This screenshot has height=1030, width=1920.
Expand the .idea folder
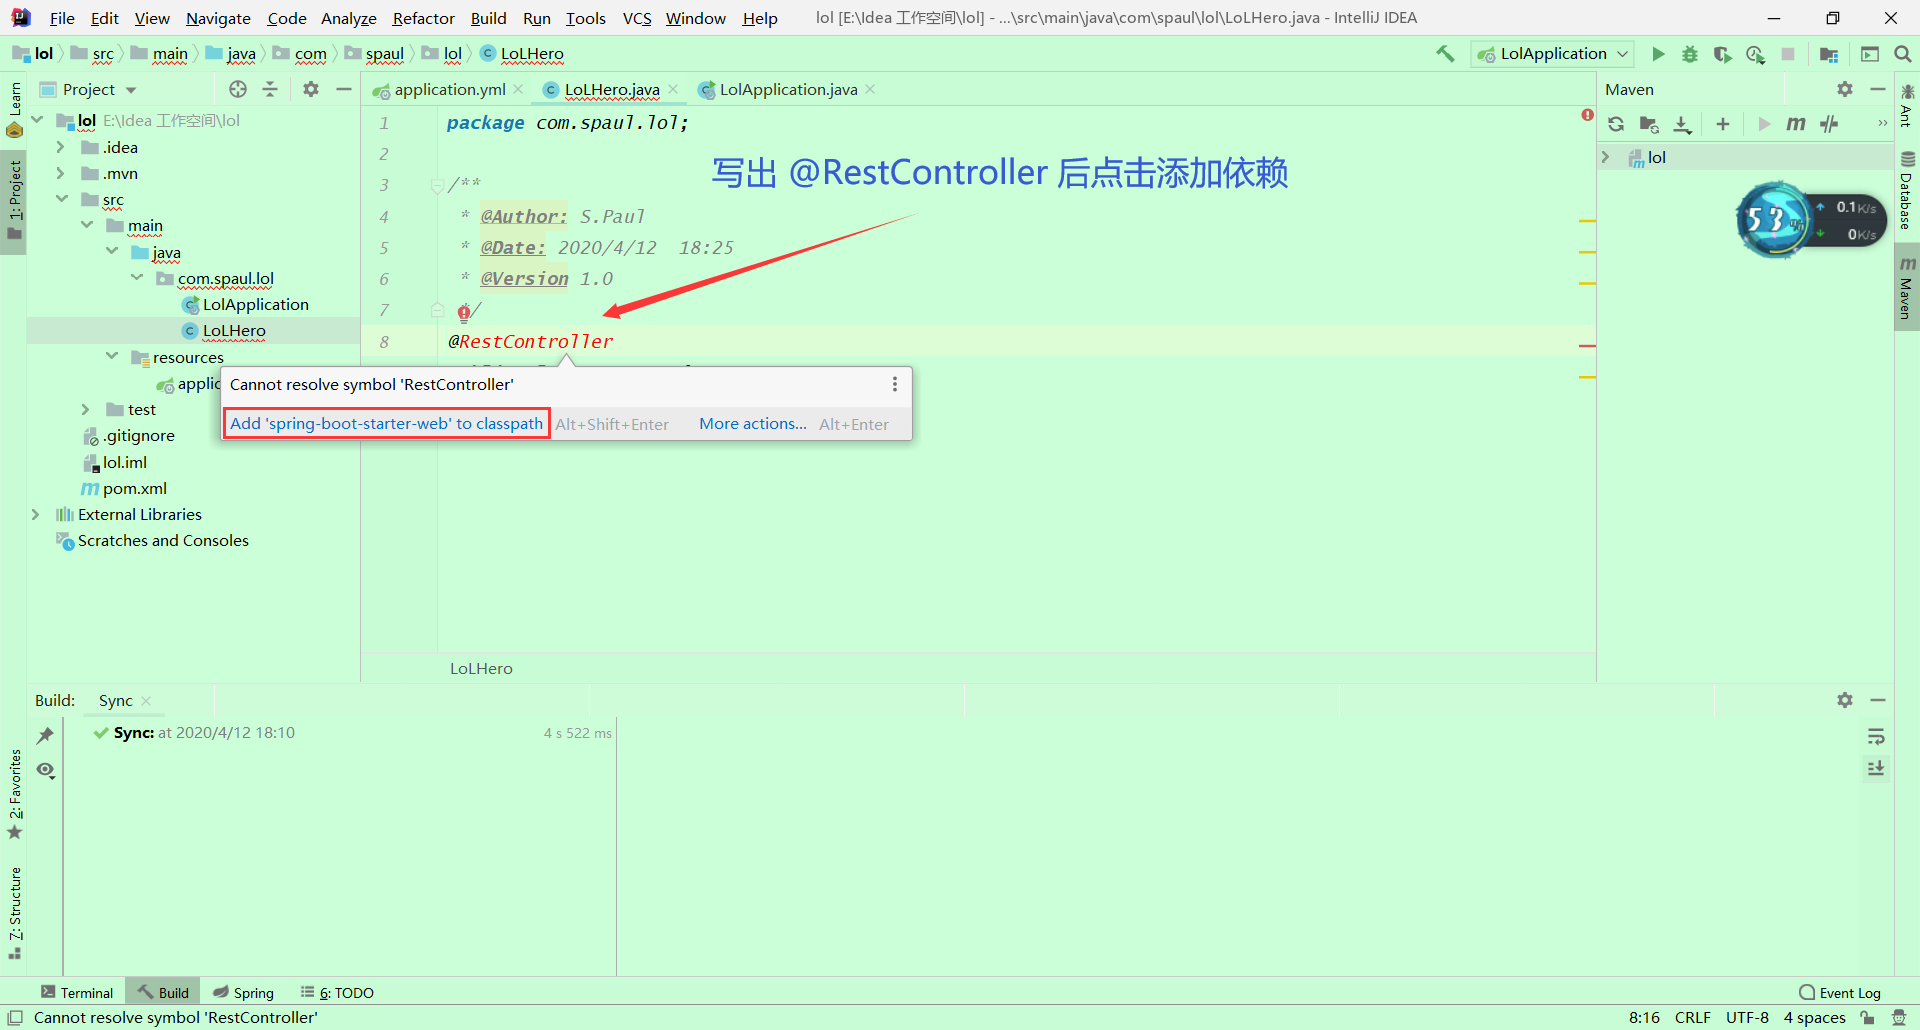61,147
